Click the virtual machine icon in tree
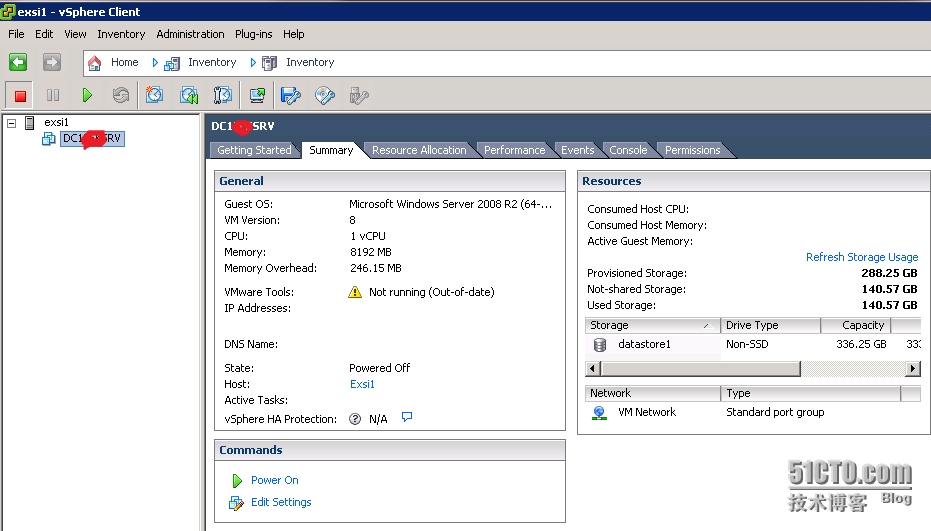 tap(49, 139)
